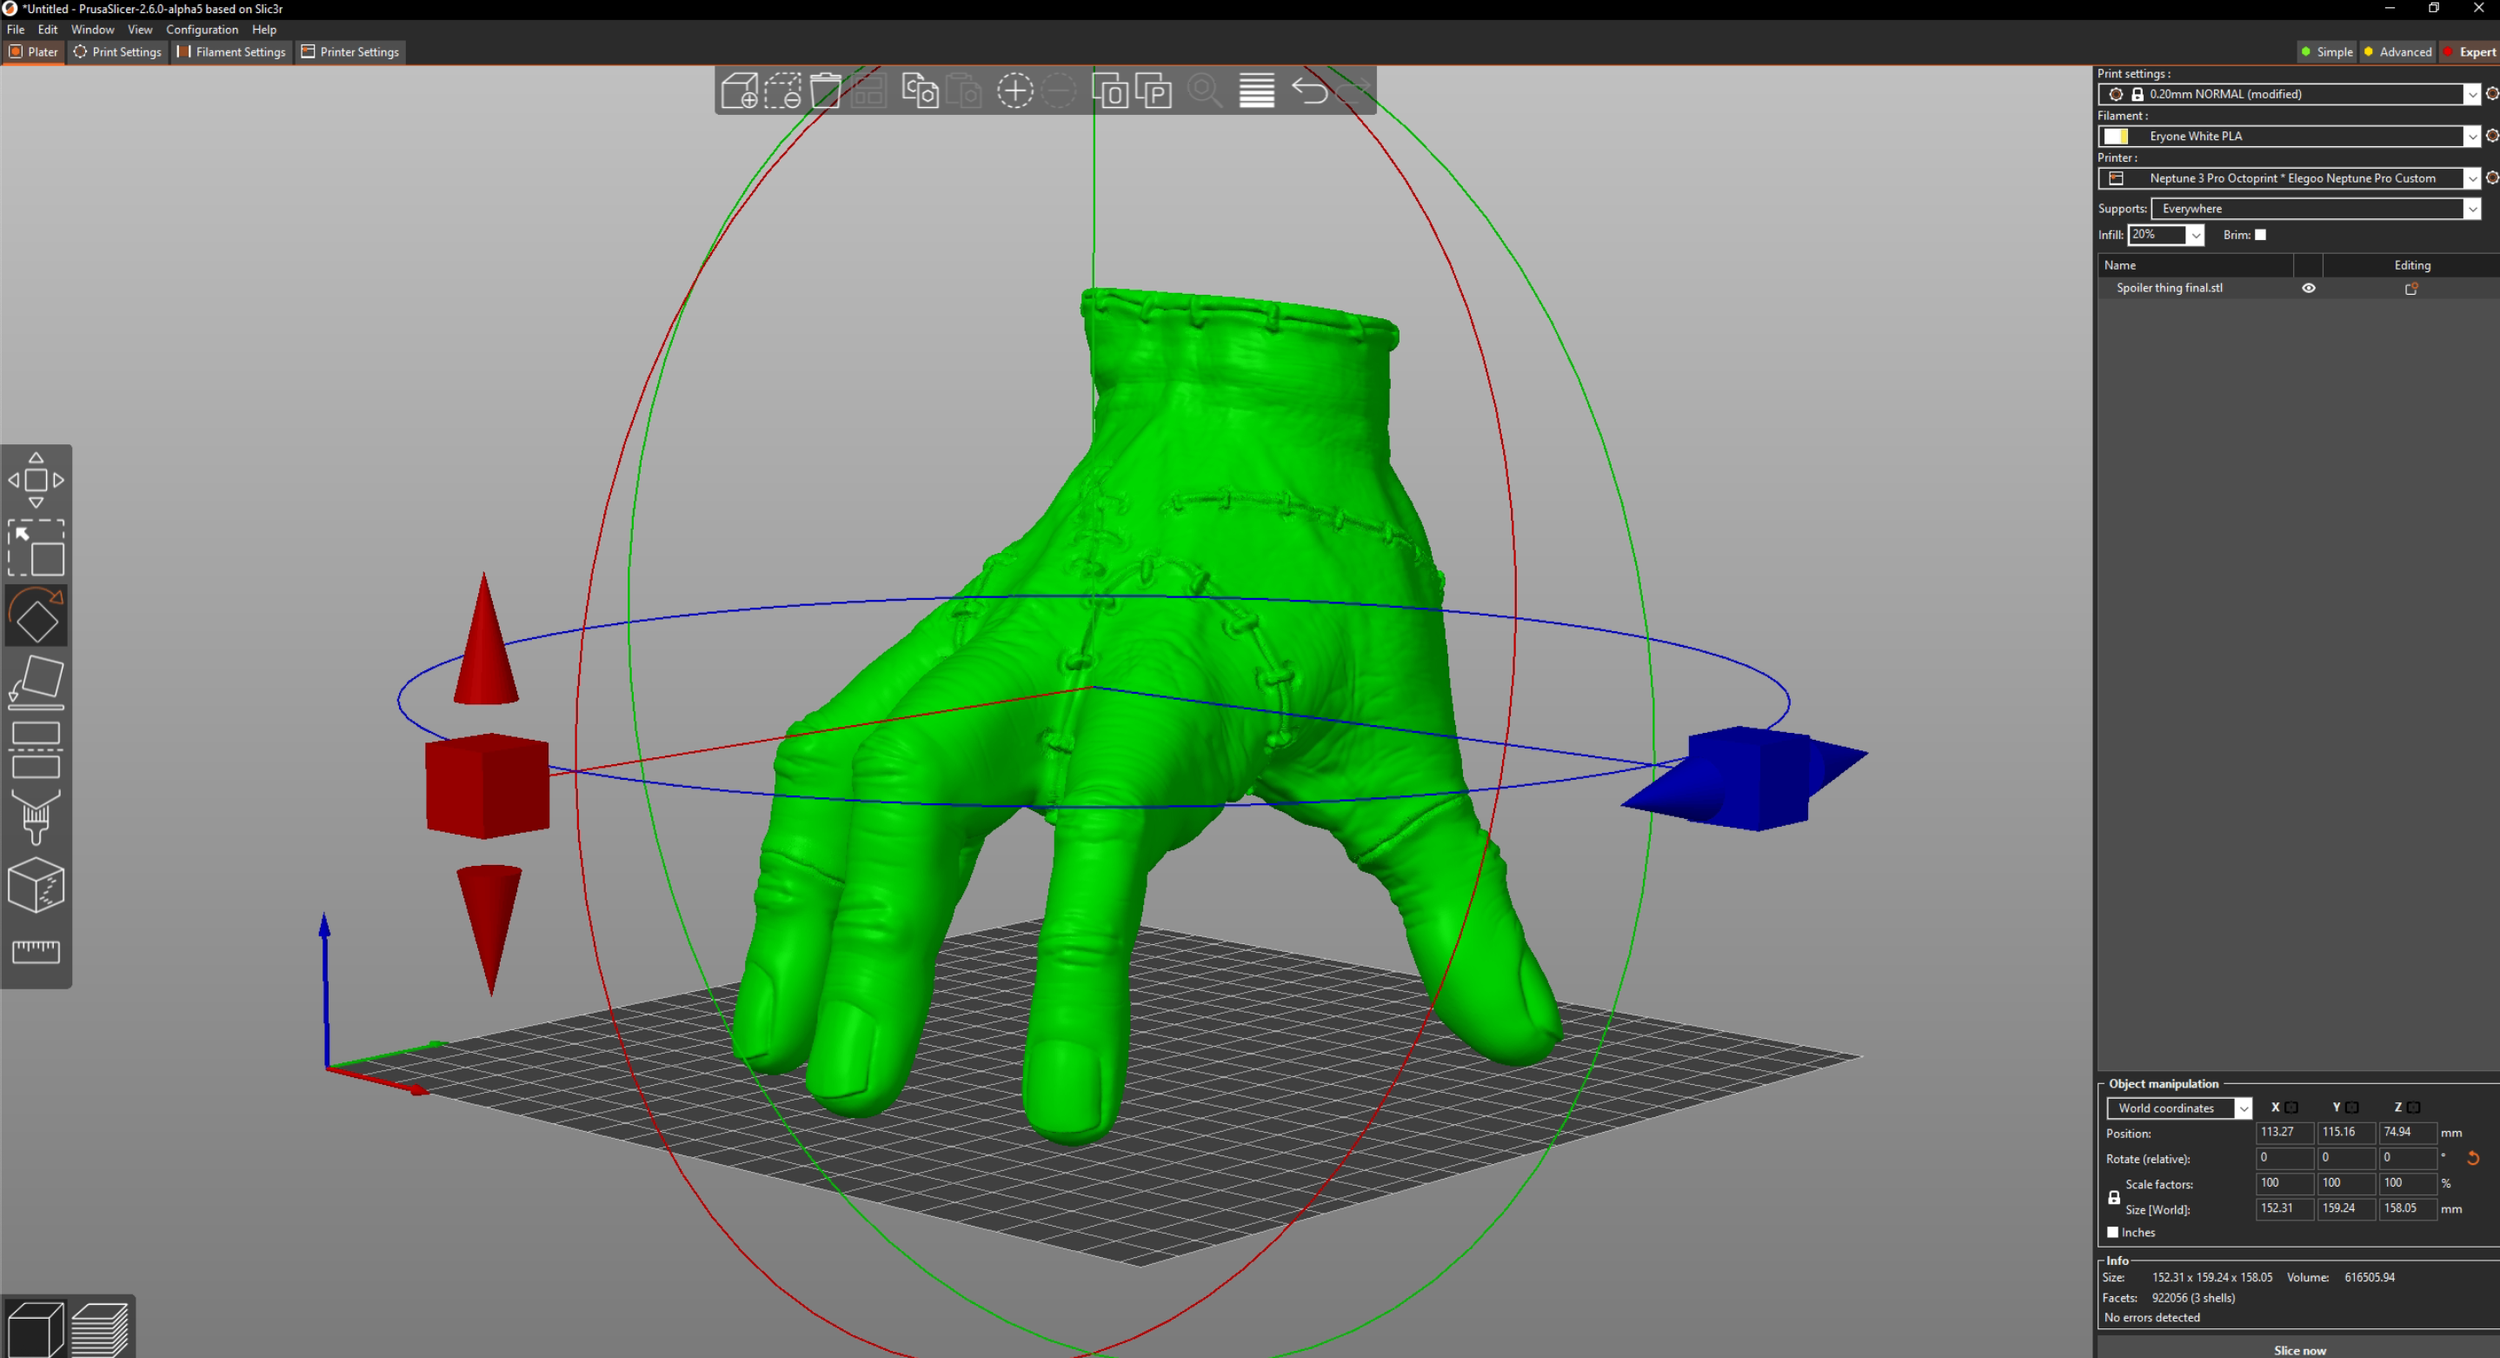Click the Position X input field
The width and height of the screenshot is (2500, 1358).
click(2284, 1132)
